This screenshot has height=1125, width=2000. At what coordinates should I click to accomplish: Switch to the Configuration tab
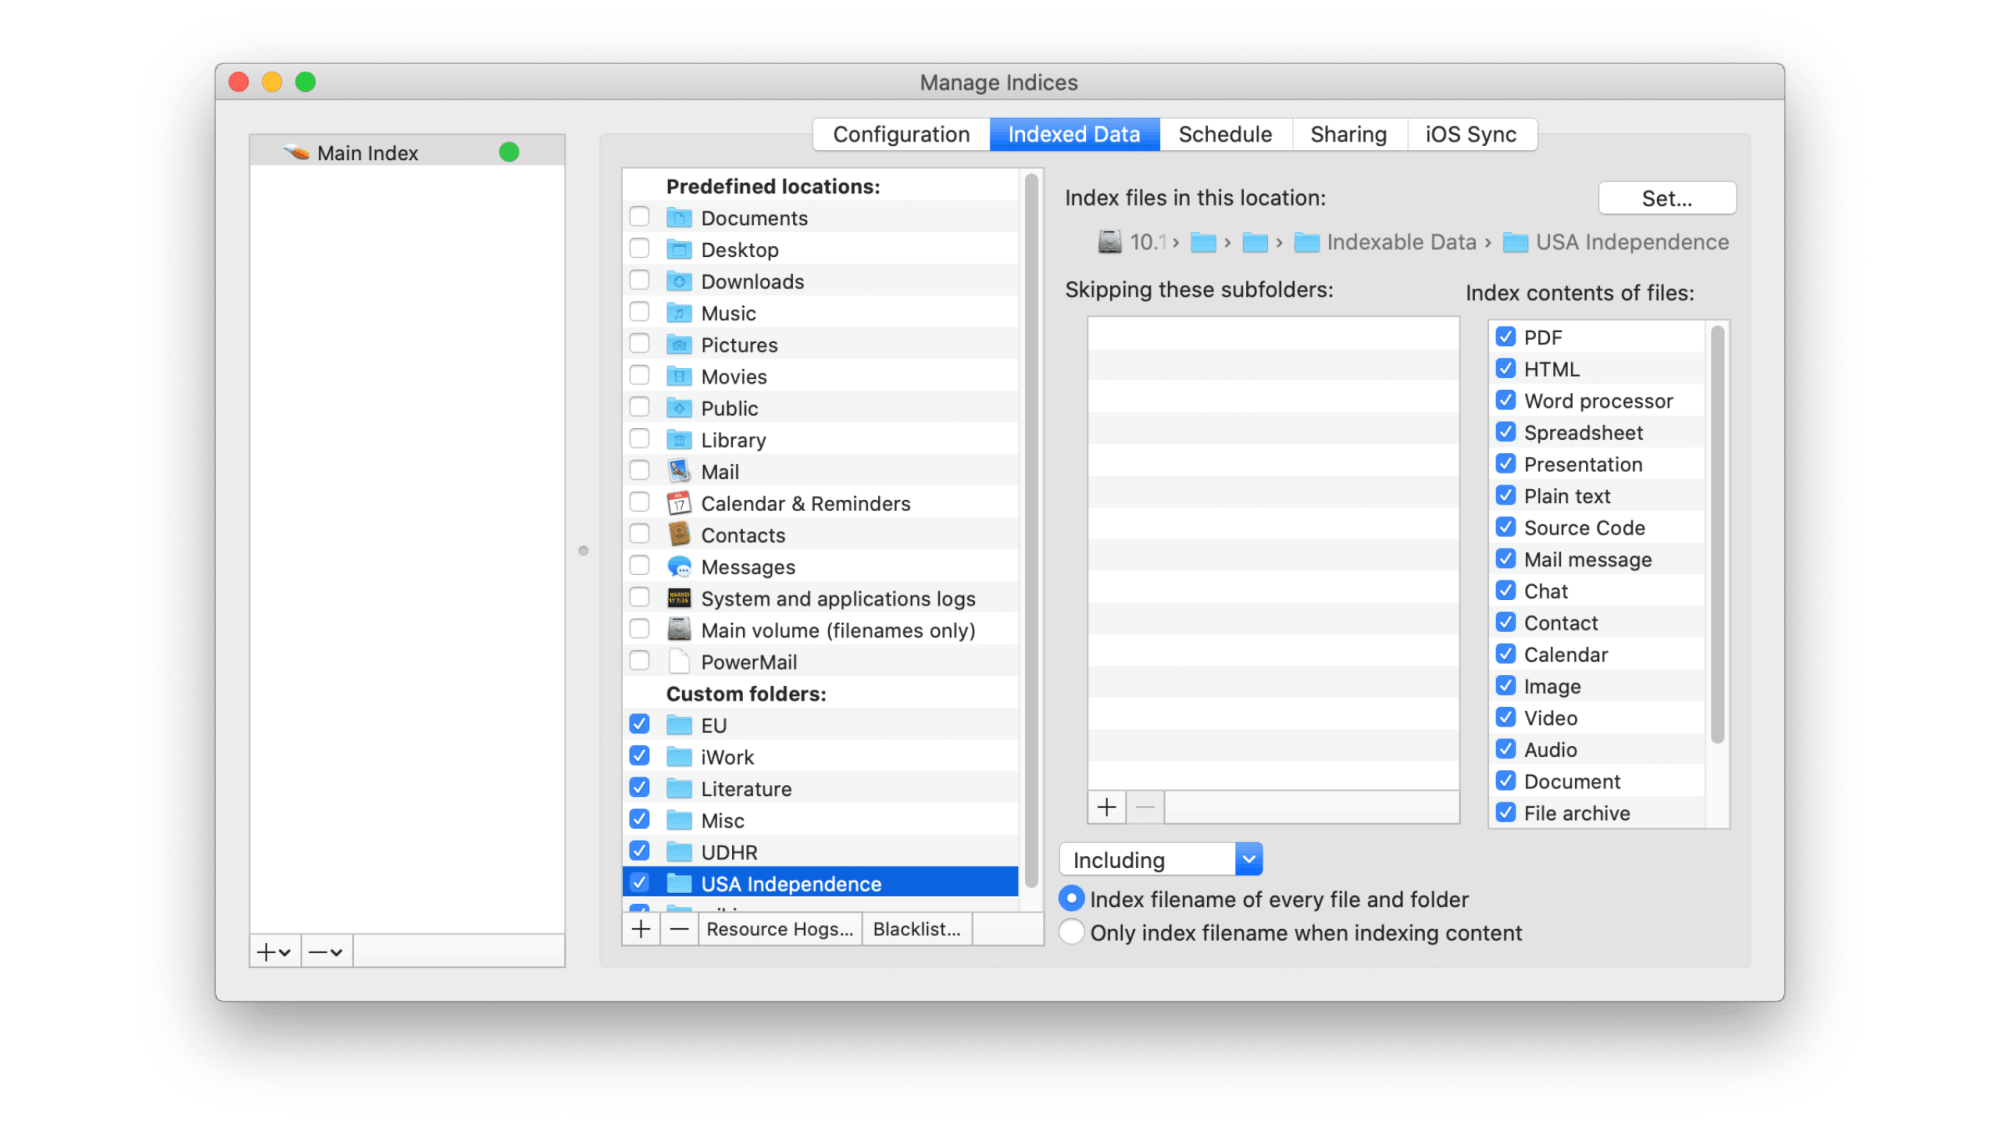coord(901,134)
